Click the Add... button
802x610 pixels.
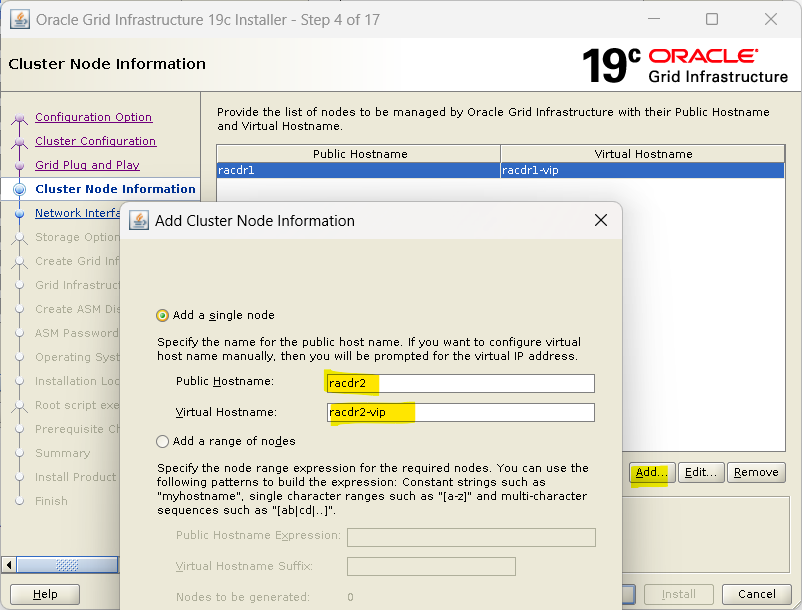click(652, 472)
